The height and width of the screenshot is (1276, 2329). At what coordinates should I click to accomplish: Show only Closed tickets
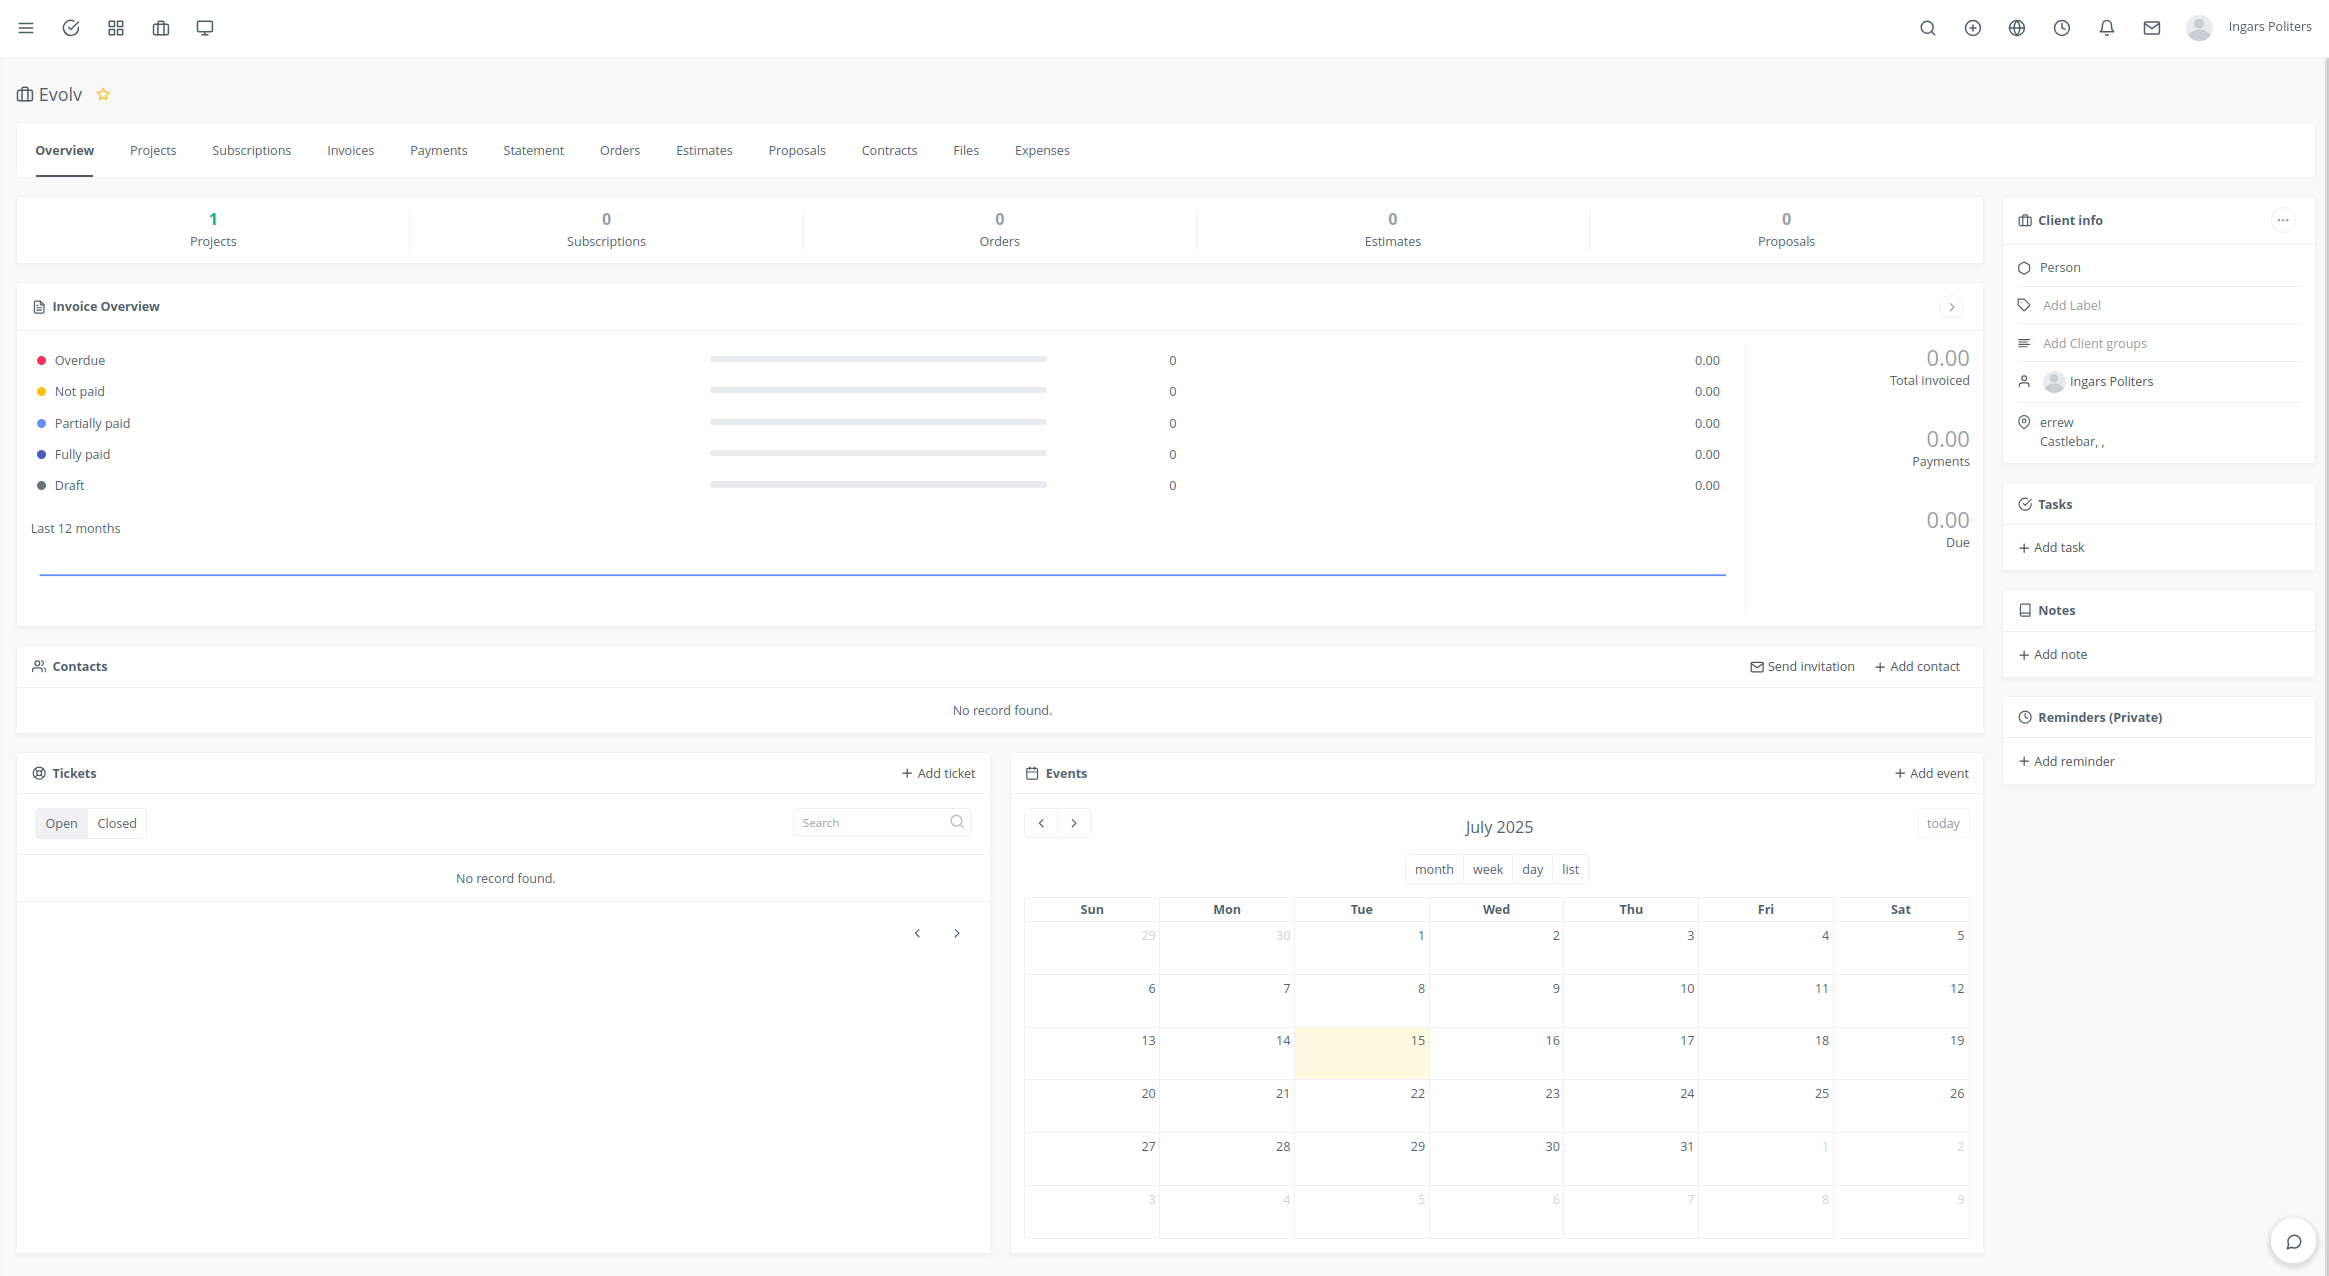point(115,822)
